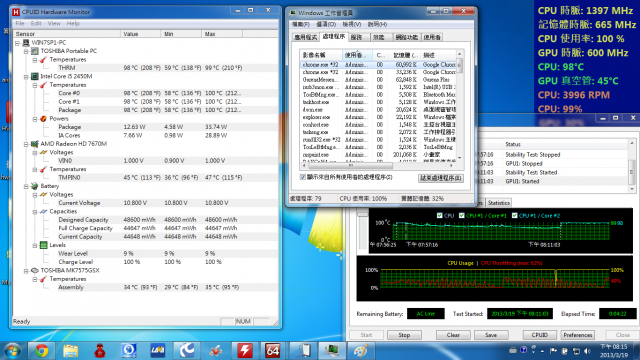Click the crescent moon taskbar icon
640x360 pixels.
click(x=187, y=351)
